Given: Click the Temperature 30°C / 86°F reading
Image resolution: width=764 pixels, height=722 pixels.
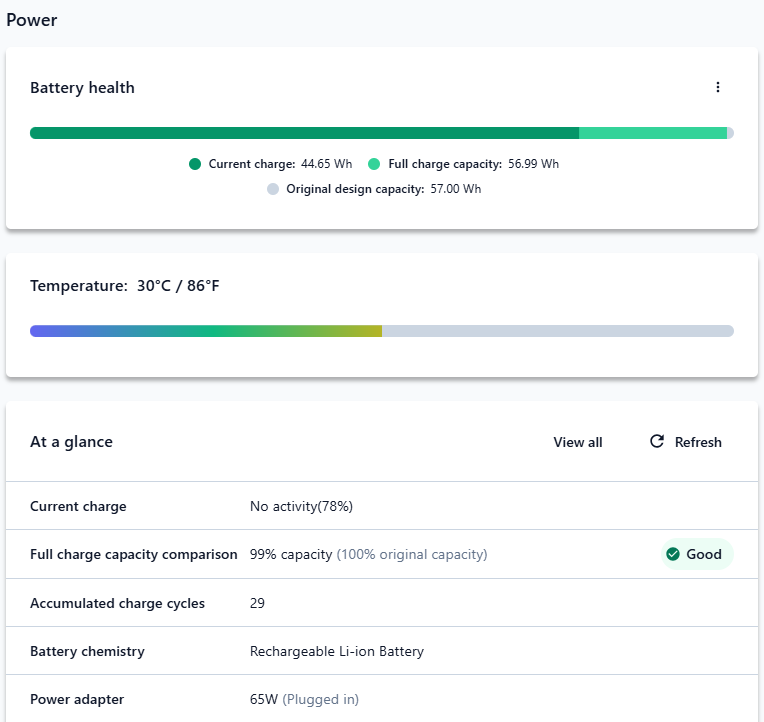Looking at the screenshot, I should (125, 285).
